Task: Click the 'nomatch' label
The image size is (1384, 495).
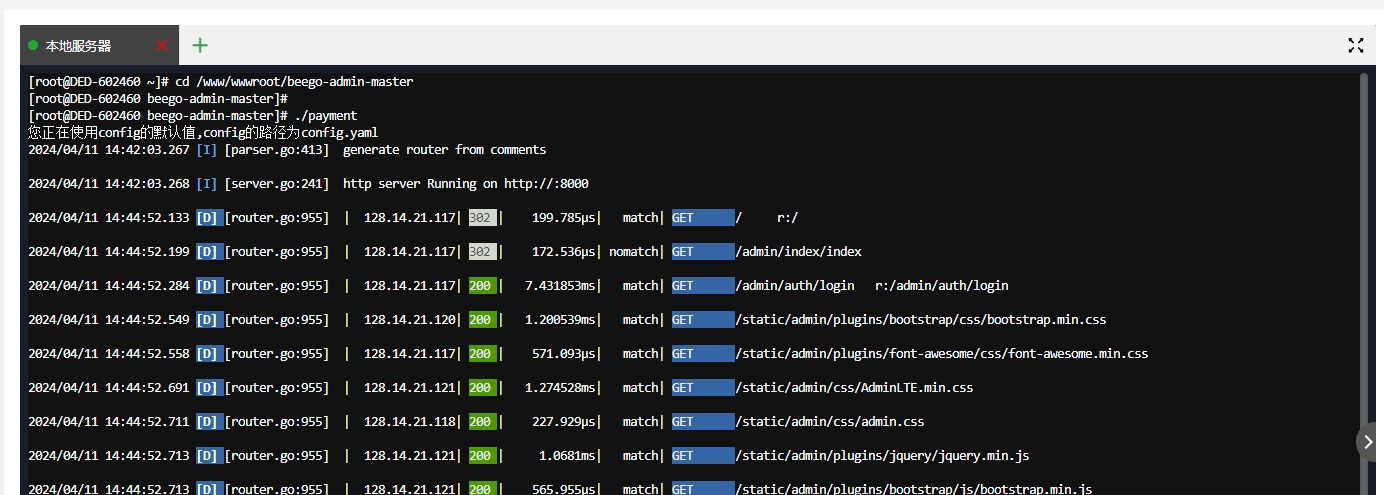Action: [634, 252]
